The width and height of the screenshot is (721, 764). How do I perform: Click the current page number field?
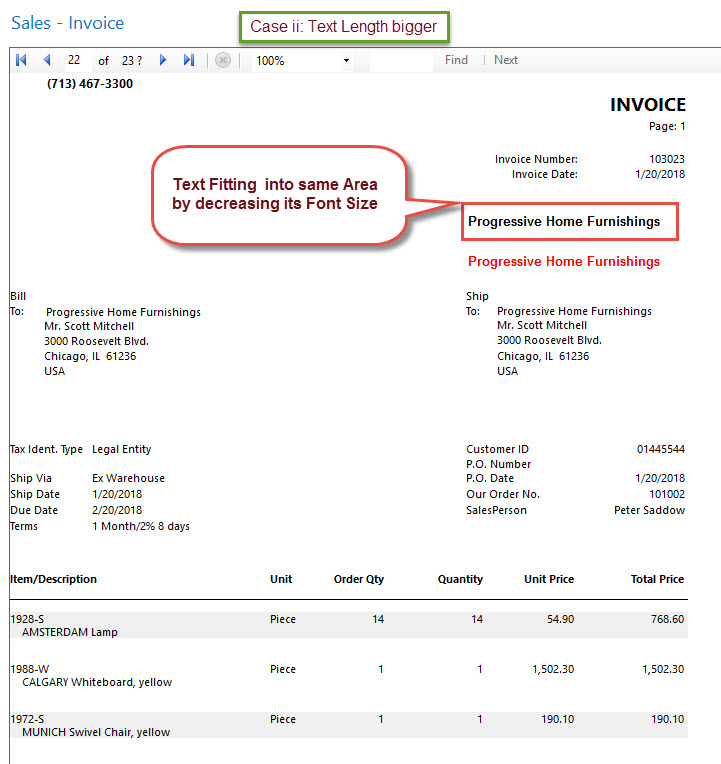click(x=77, y=60)
